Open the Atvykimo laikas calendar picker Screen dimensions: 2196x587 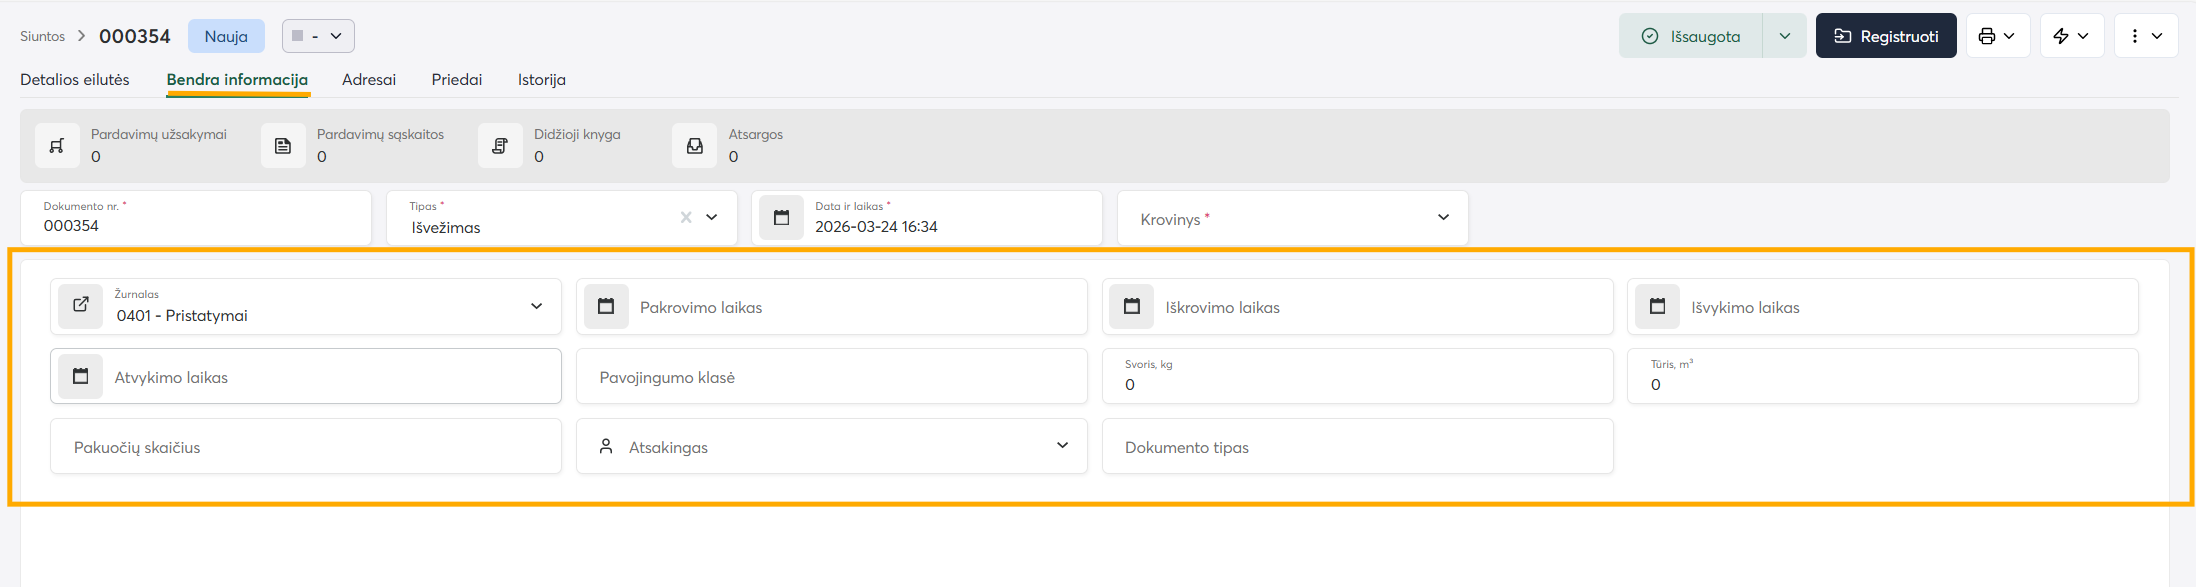[x=81, y=377]
